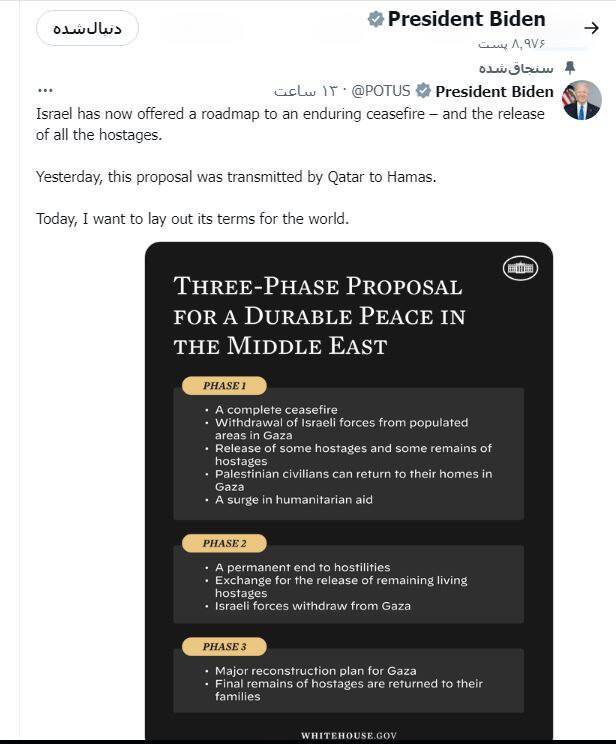
Task: Click the PHASE 1 label in the image
Action: pos(223,385)
